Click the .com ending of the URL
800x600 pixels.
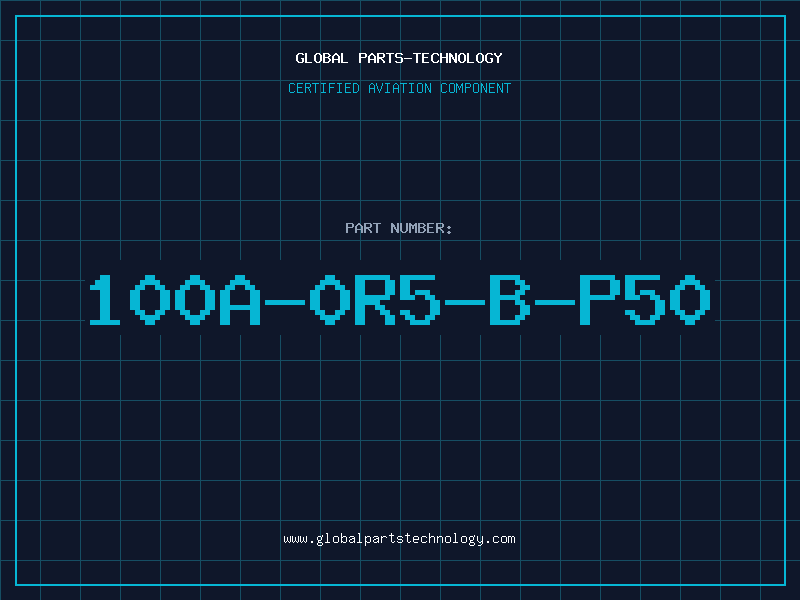click(x=499, y=539)
